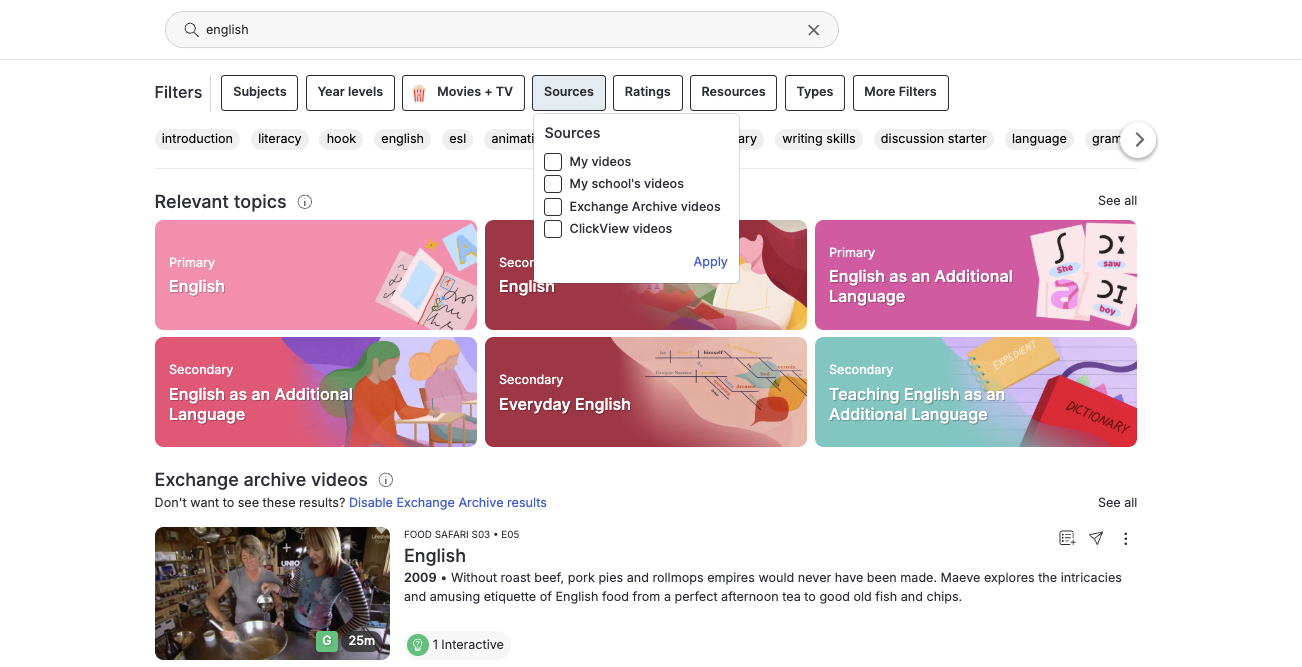Screen dimensions: 1302x667
Task: Click the search magnifier icon
Action: (191, 30)
